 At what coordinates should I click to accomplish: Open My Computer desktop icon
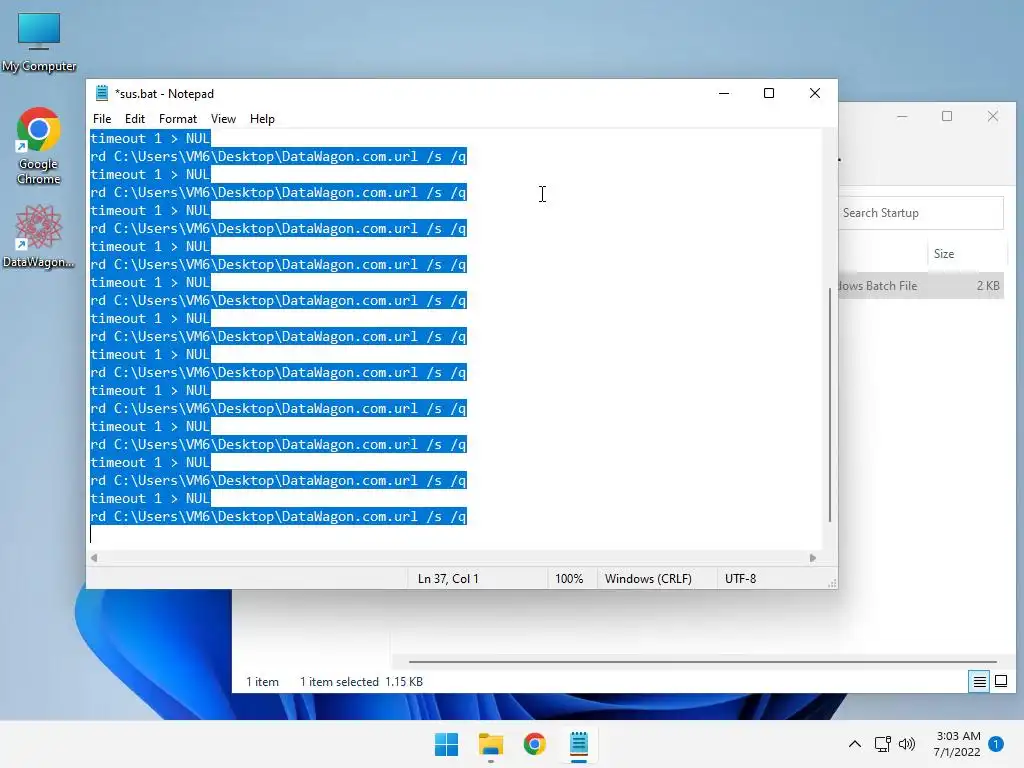[x=39, y=42]
